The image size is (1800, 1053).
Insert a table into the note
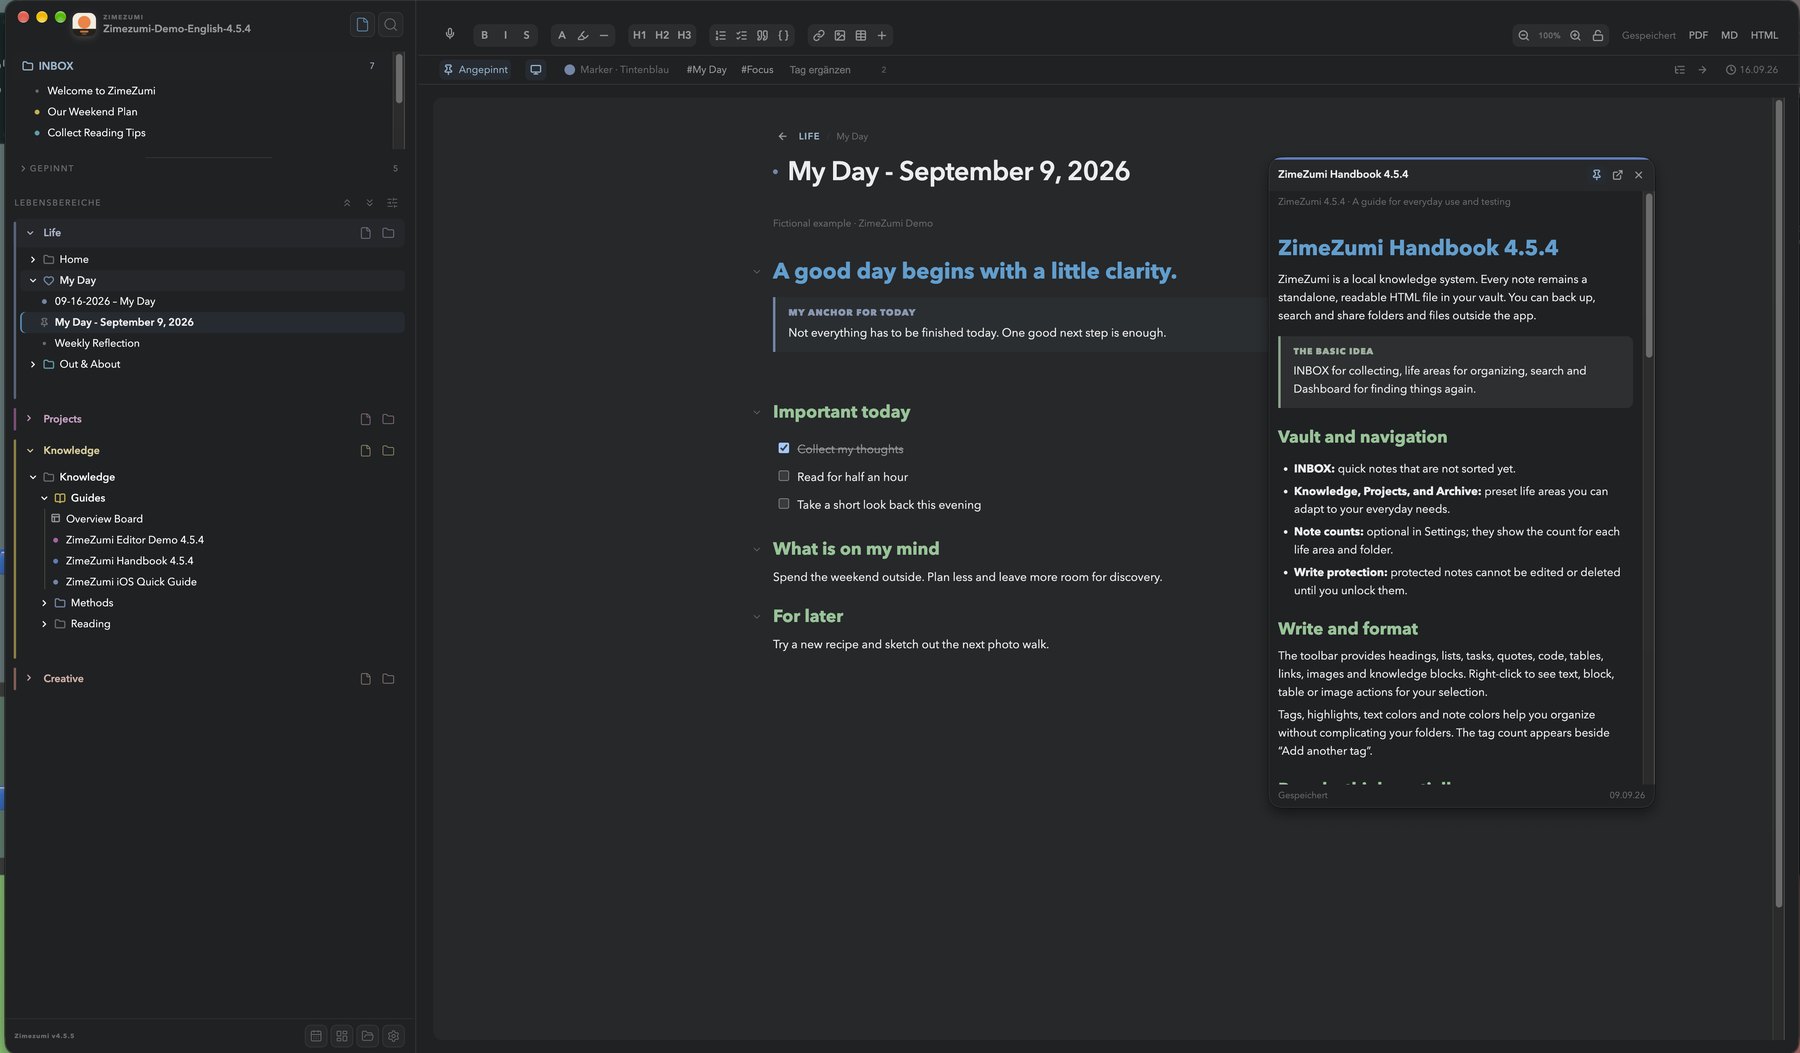pyautogui.click(x=861, y=35)
